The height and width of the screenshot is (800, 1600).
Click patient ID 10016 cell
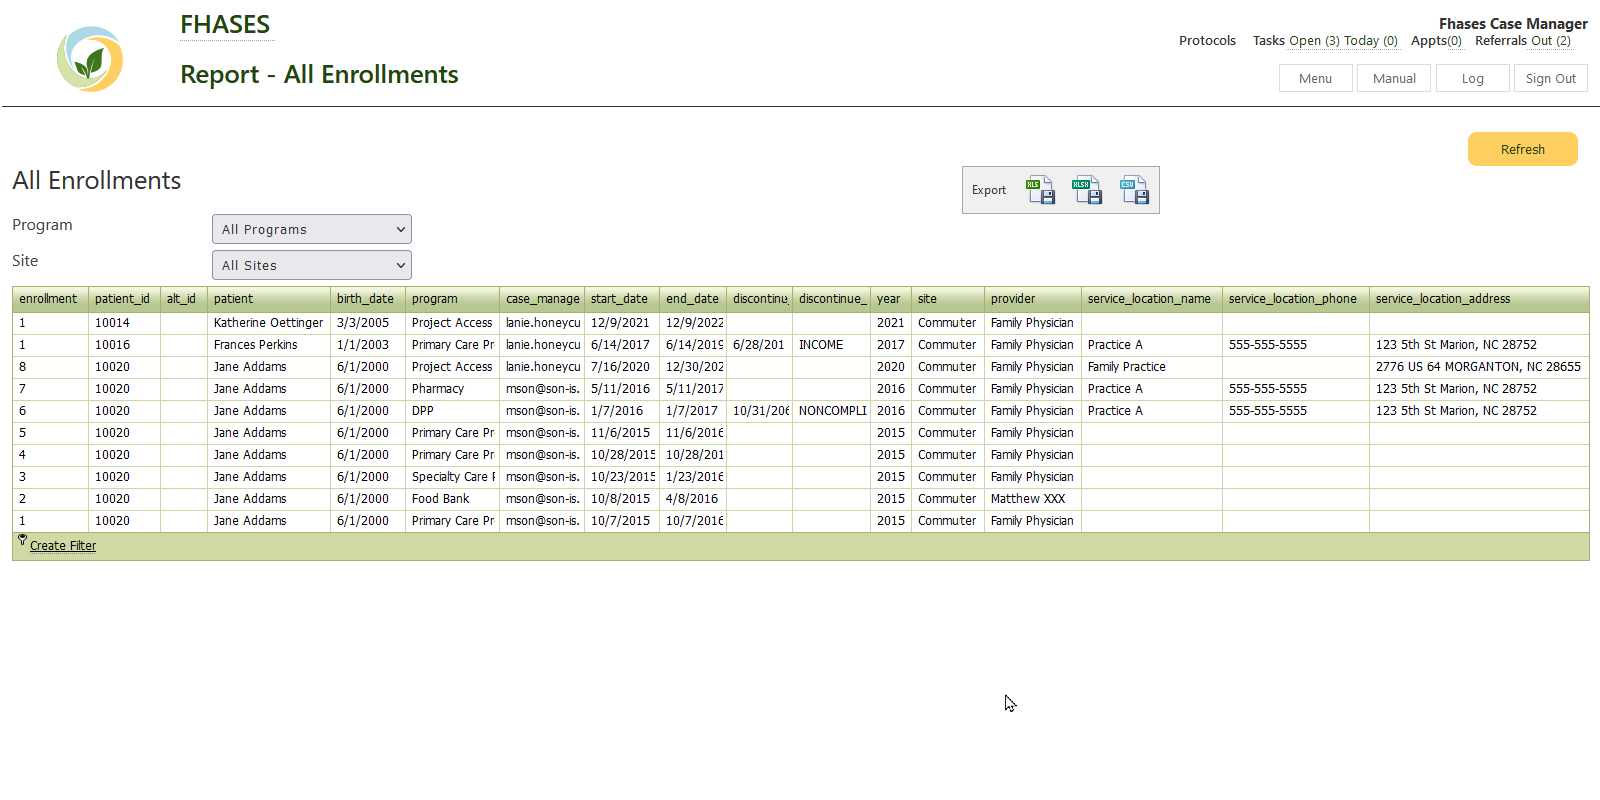pos(124,345)
